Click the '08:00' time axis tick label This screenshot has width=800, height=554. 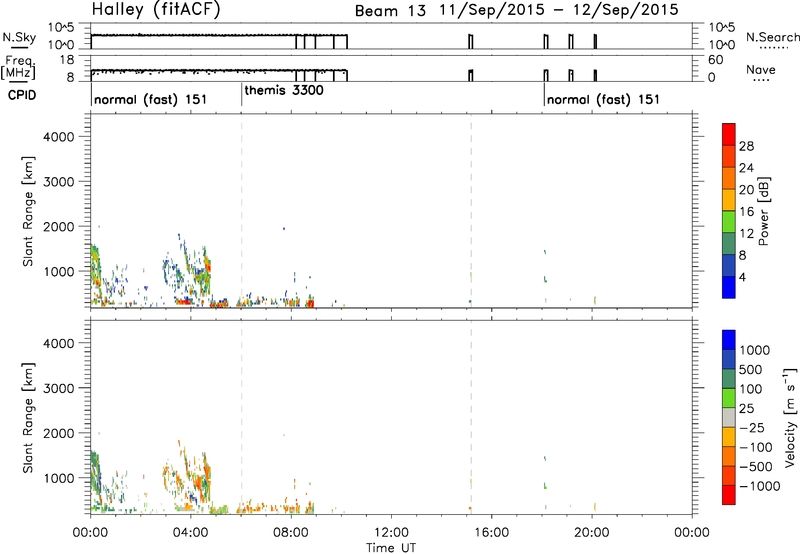point(291,533)
